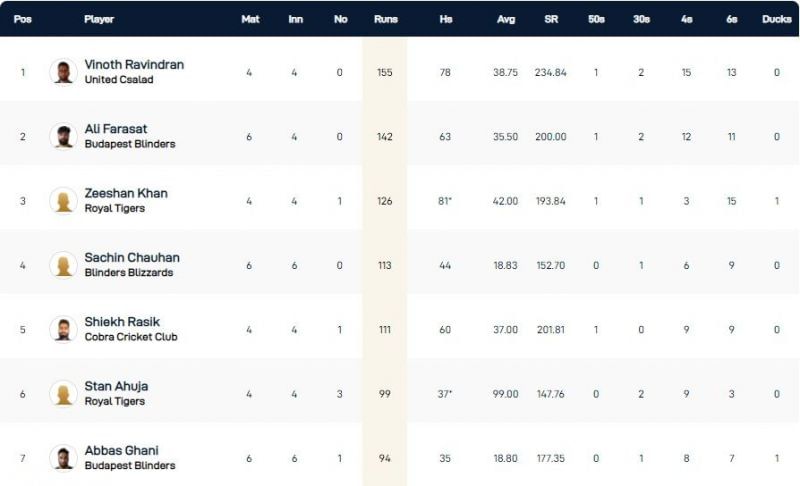This screenshot has height=486, width=800.
Task: Click Cobra Cricket Club team name
Action: (x=131, y=337)
